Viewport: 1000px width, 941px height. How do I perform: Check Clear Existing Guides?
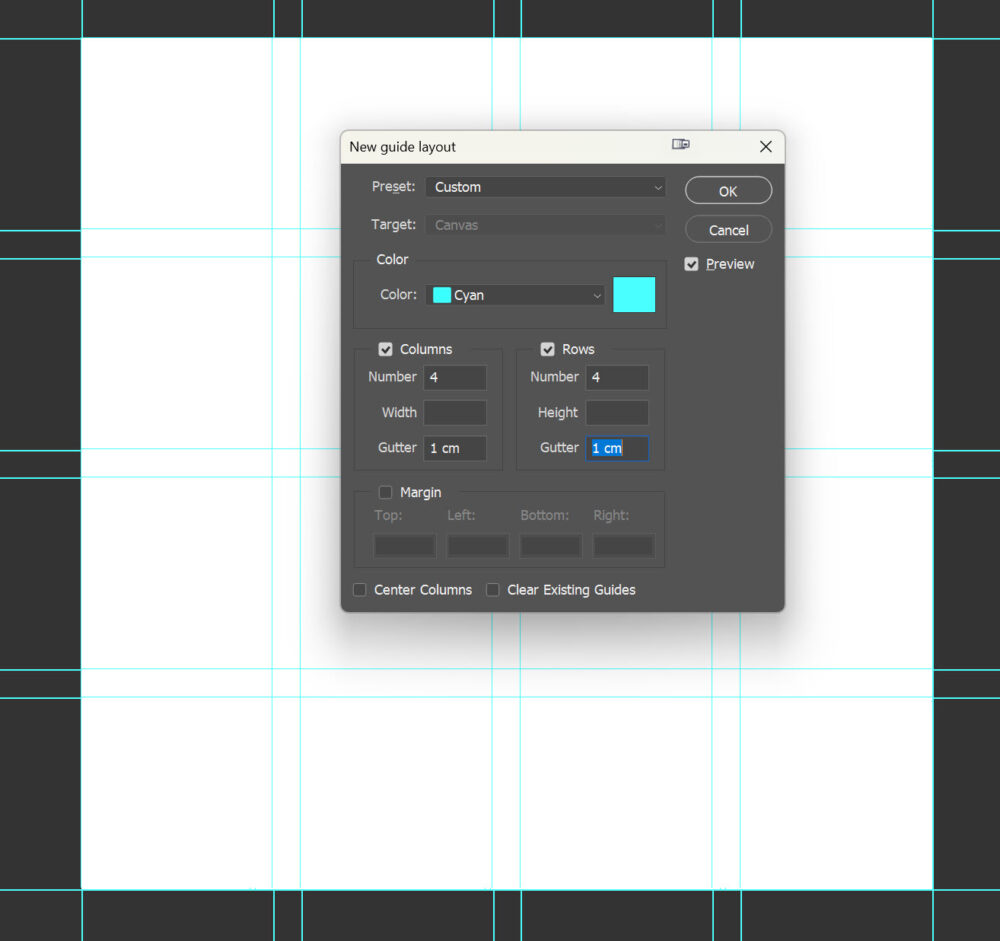(x=493, y=590)
